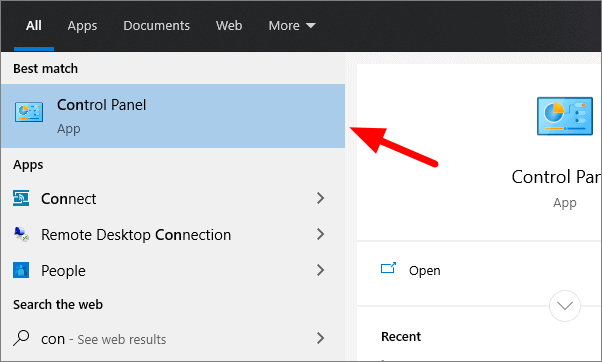Click the Open icon in preview pane
Image resolution: width=602 pixels, height=362 pixels.
tap(388, 268)
